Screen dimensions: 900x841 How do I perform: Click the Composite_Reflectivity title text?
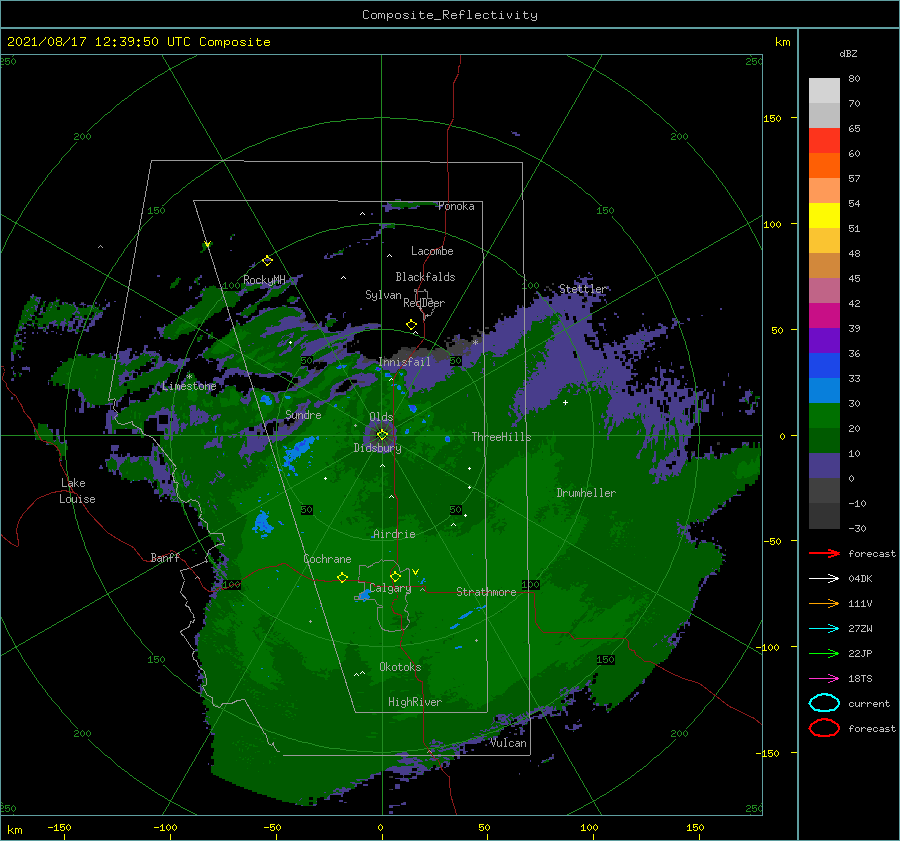[x=450, y=15]
